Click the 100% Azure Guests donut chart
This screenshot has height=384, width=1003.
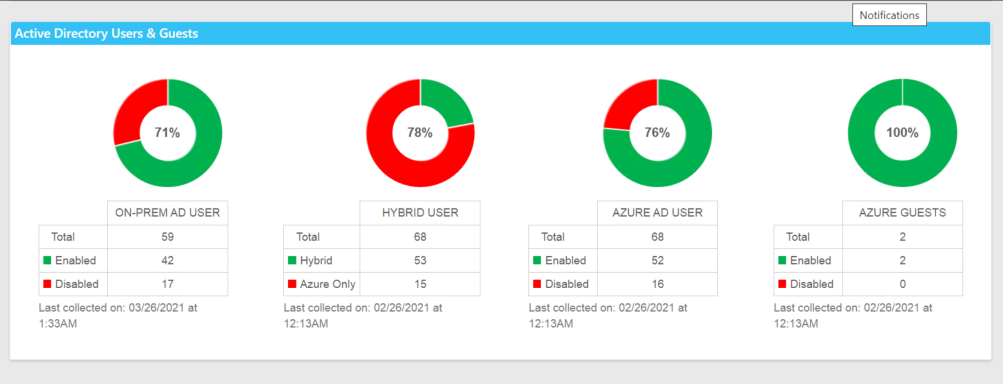click(x=902, y=133)
